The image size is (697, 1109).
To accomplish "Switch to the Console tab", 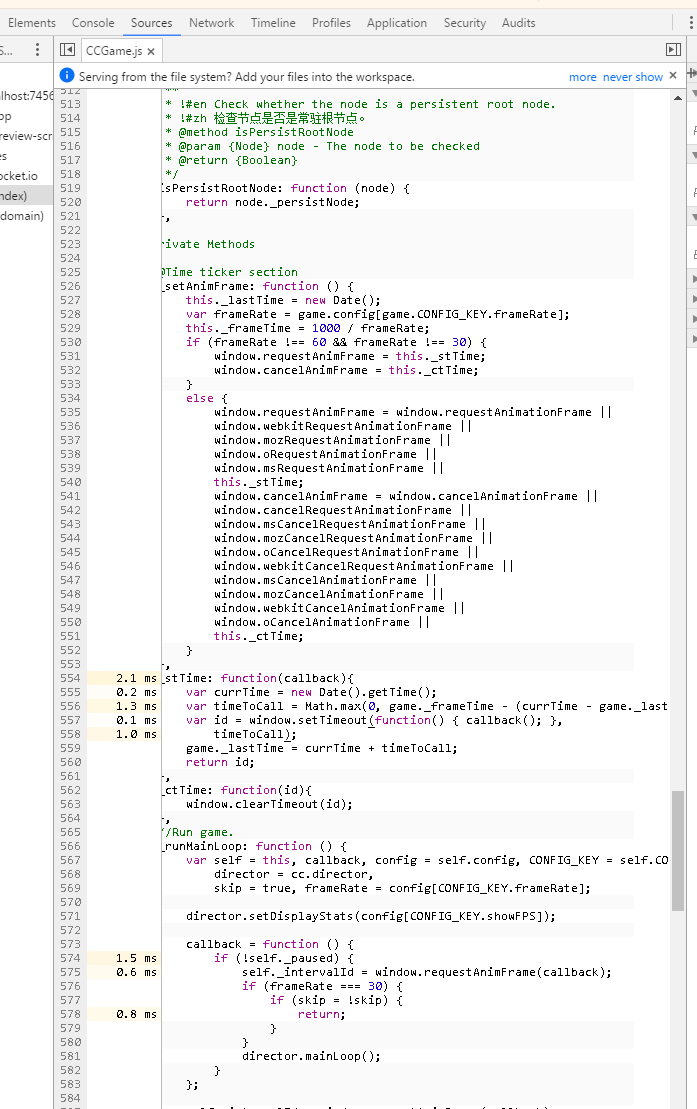I will (93, 23).
